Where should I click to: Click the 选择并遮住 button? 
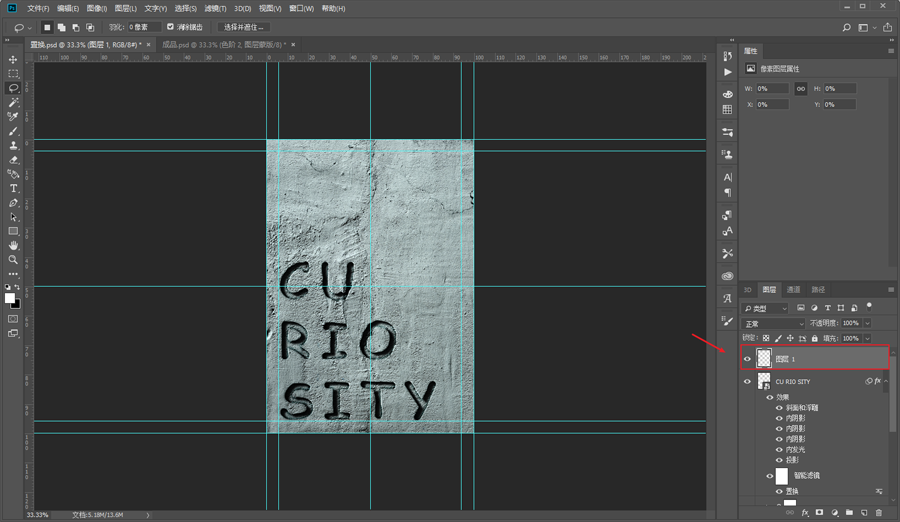pos(243,27)
